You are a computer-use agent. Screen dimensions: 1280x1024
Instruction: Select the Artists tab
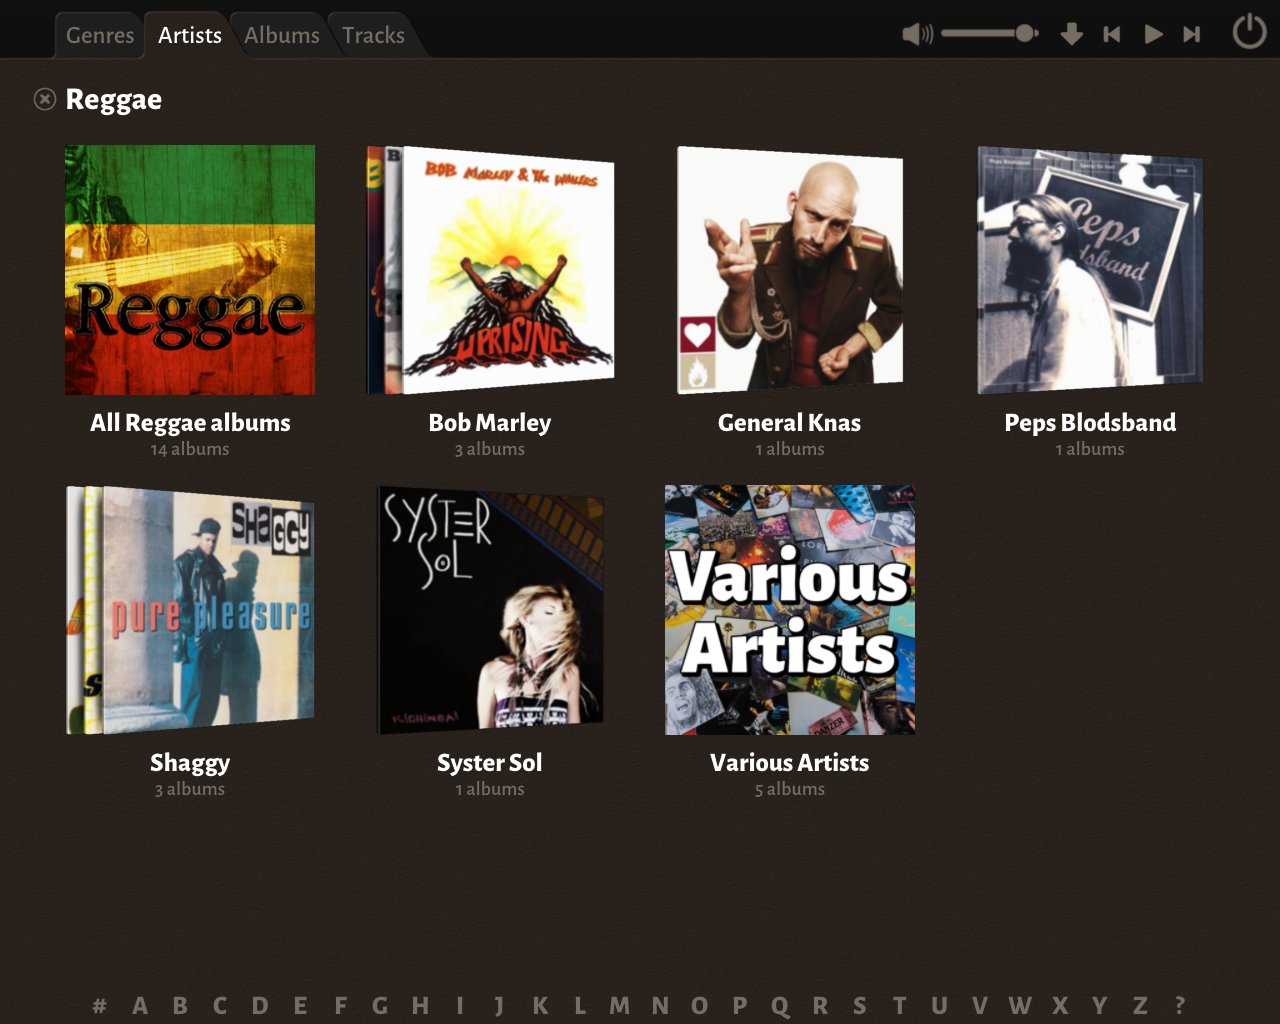tap(190, 35)
